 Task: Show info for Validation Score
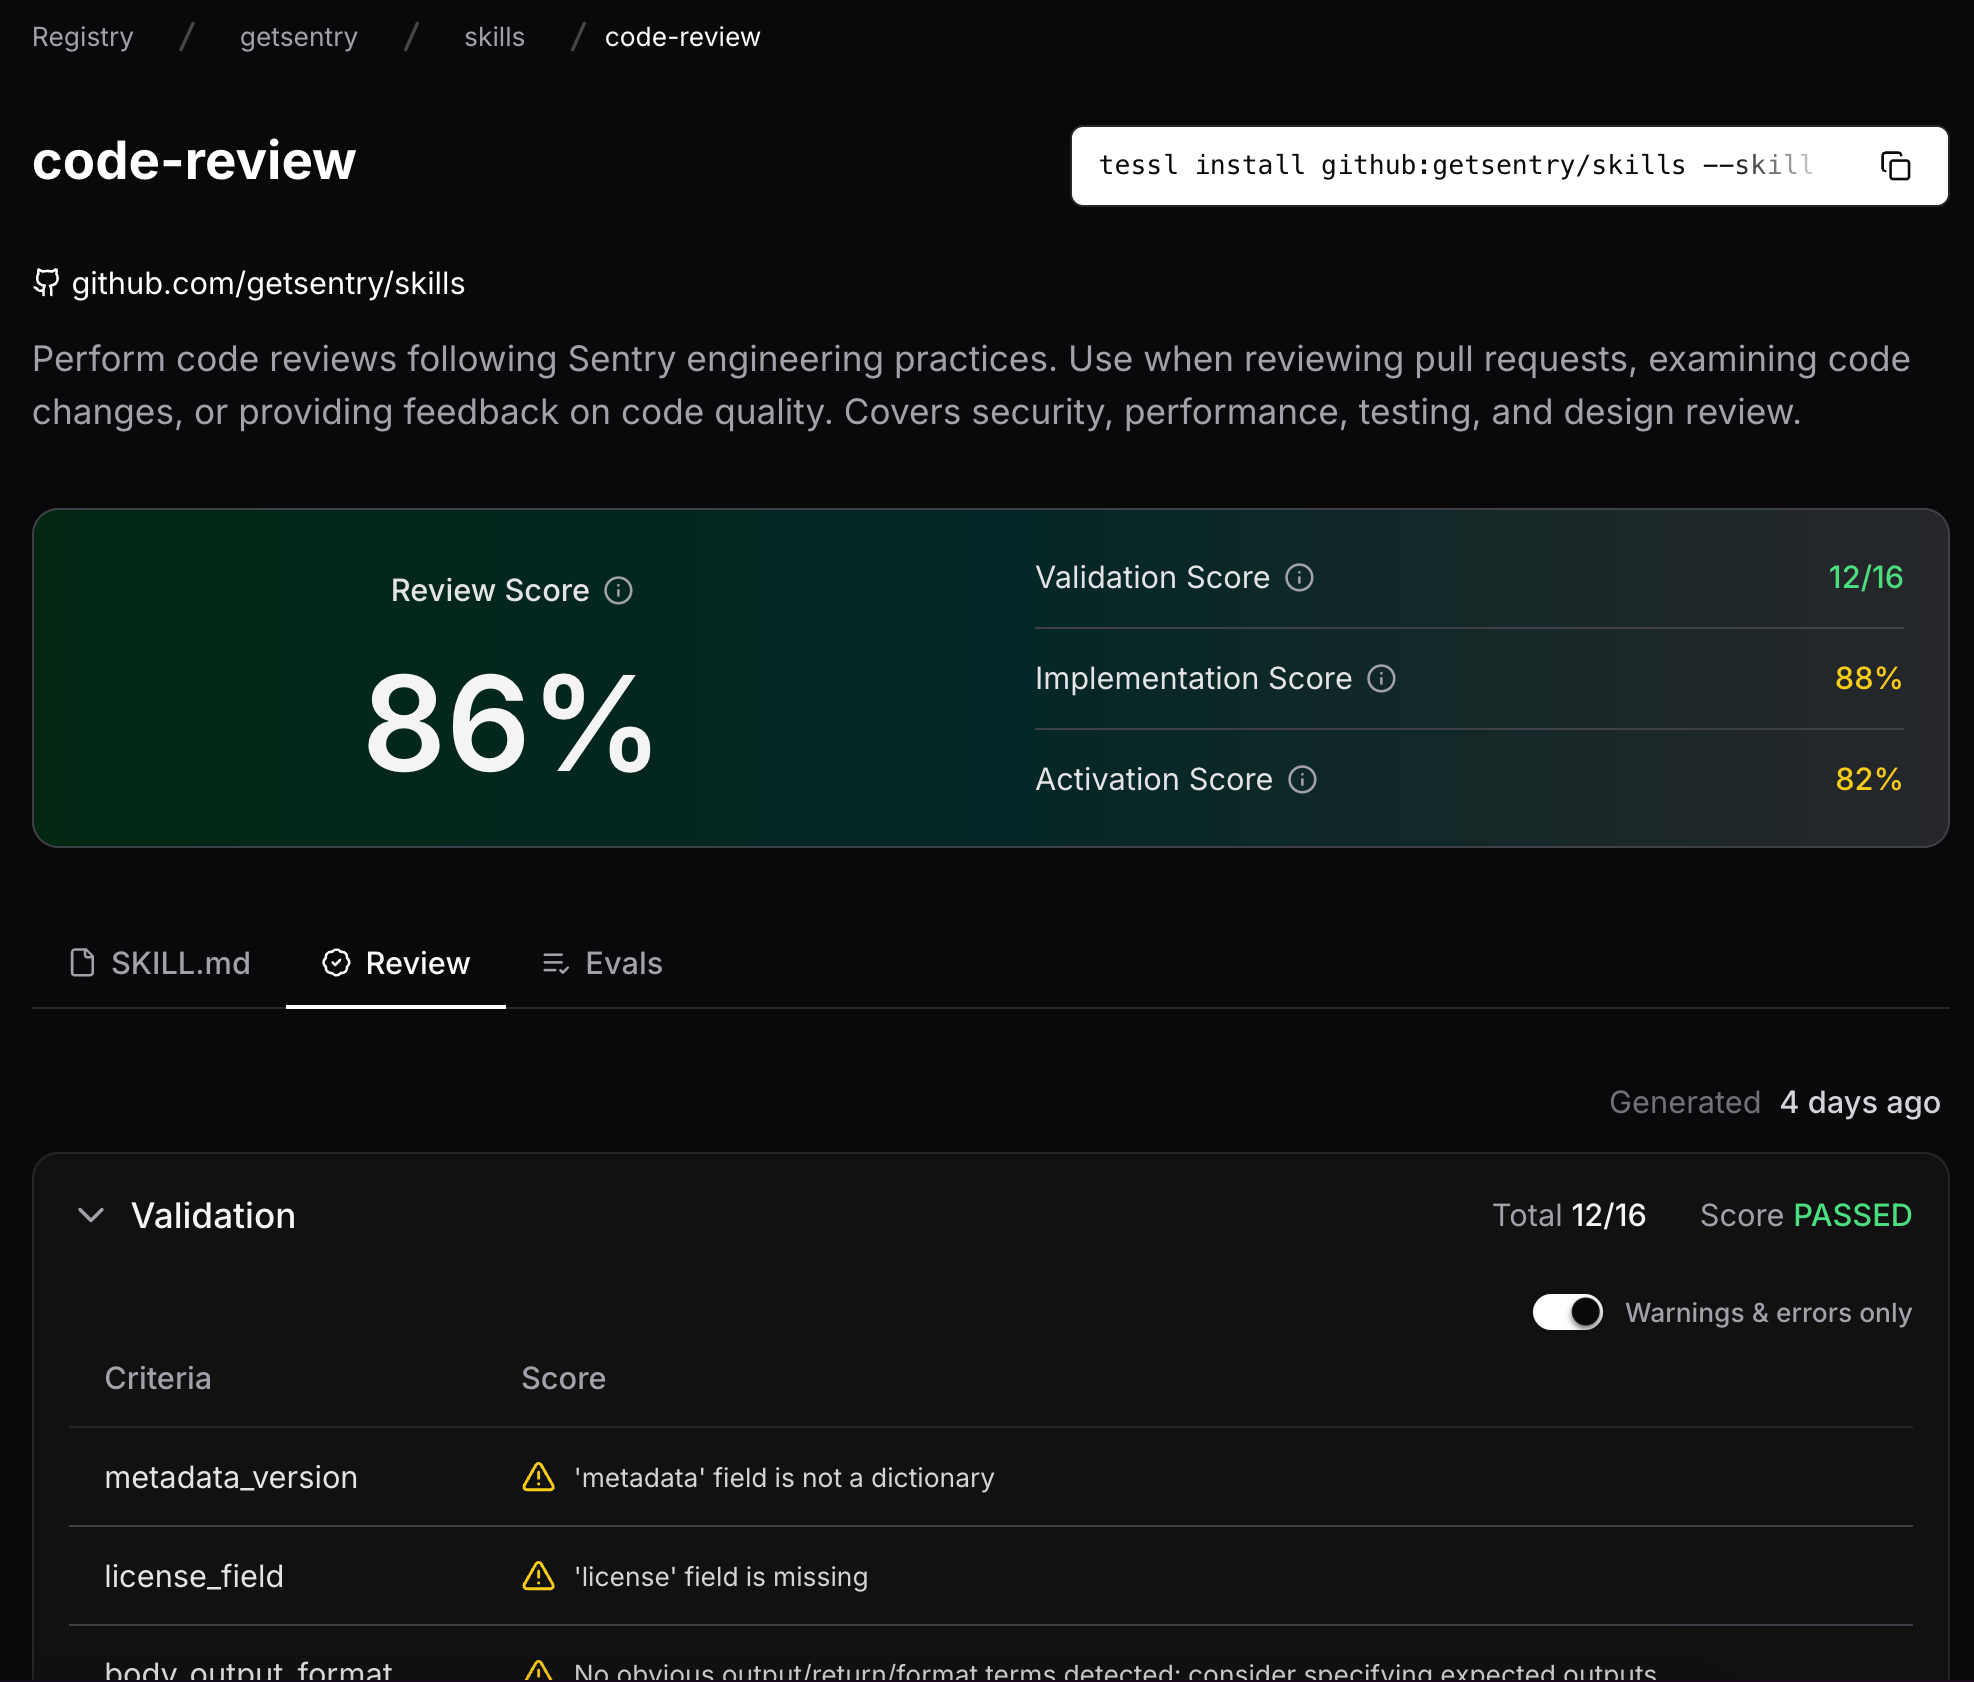[x=1299, y=578]
